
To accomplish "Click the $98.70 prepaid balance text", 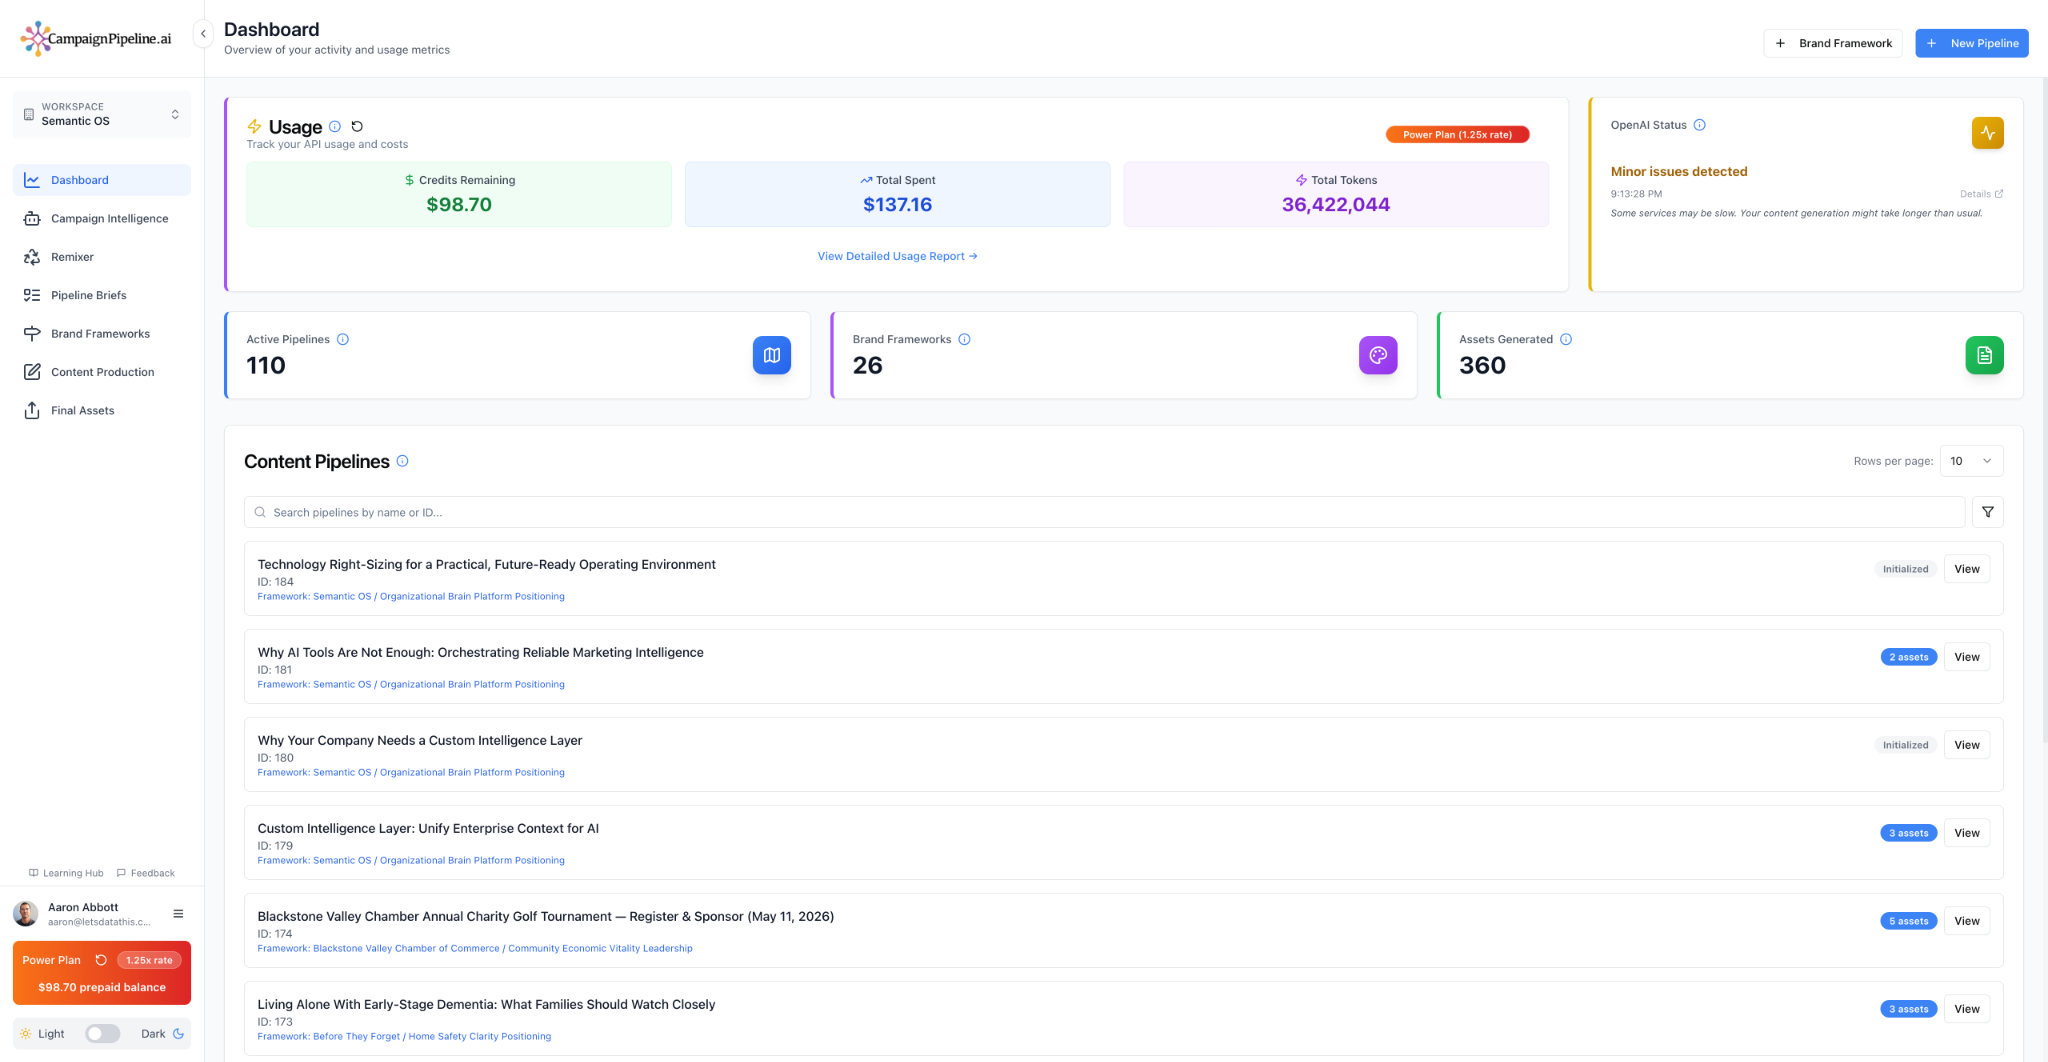I will point(102,987).
